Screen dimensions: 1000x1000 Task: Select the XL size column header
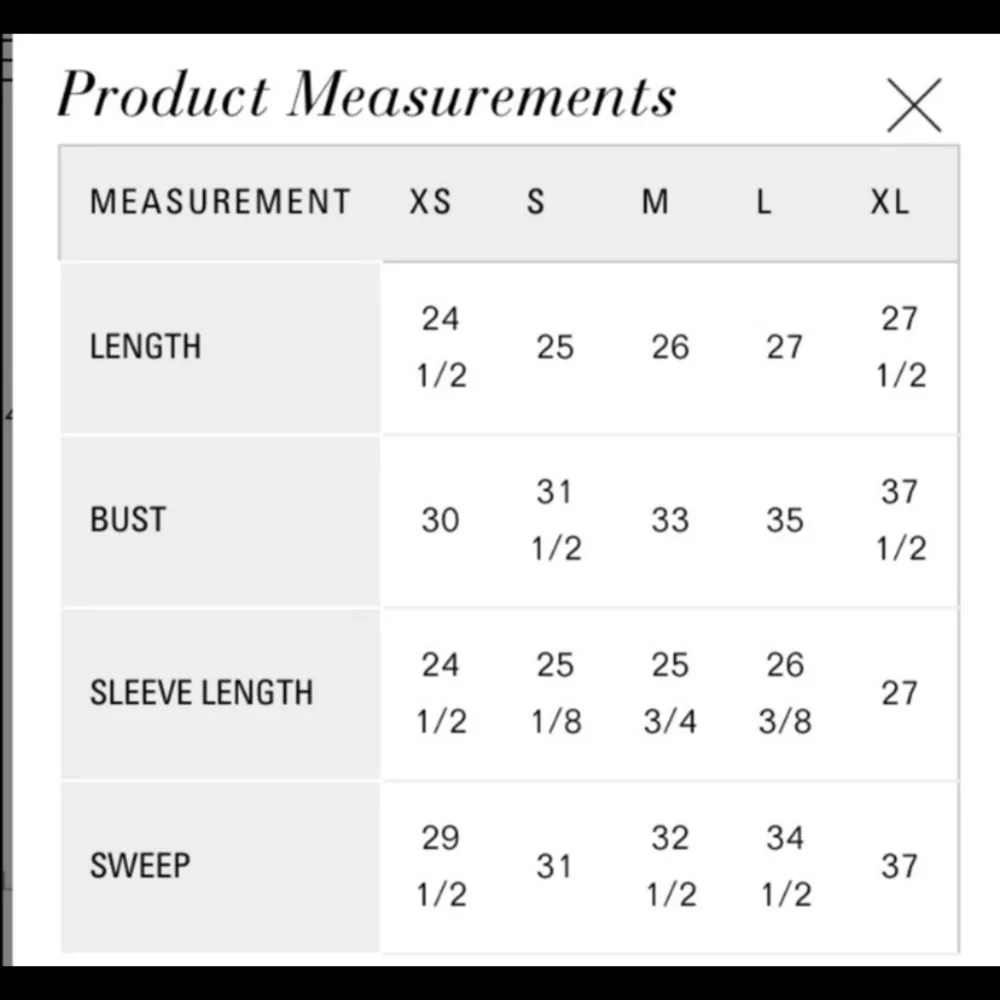click(889, 202)
